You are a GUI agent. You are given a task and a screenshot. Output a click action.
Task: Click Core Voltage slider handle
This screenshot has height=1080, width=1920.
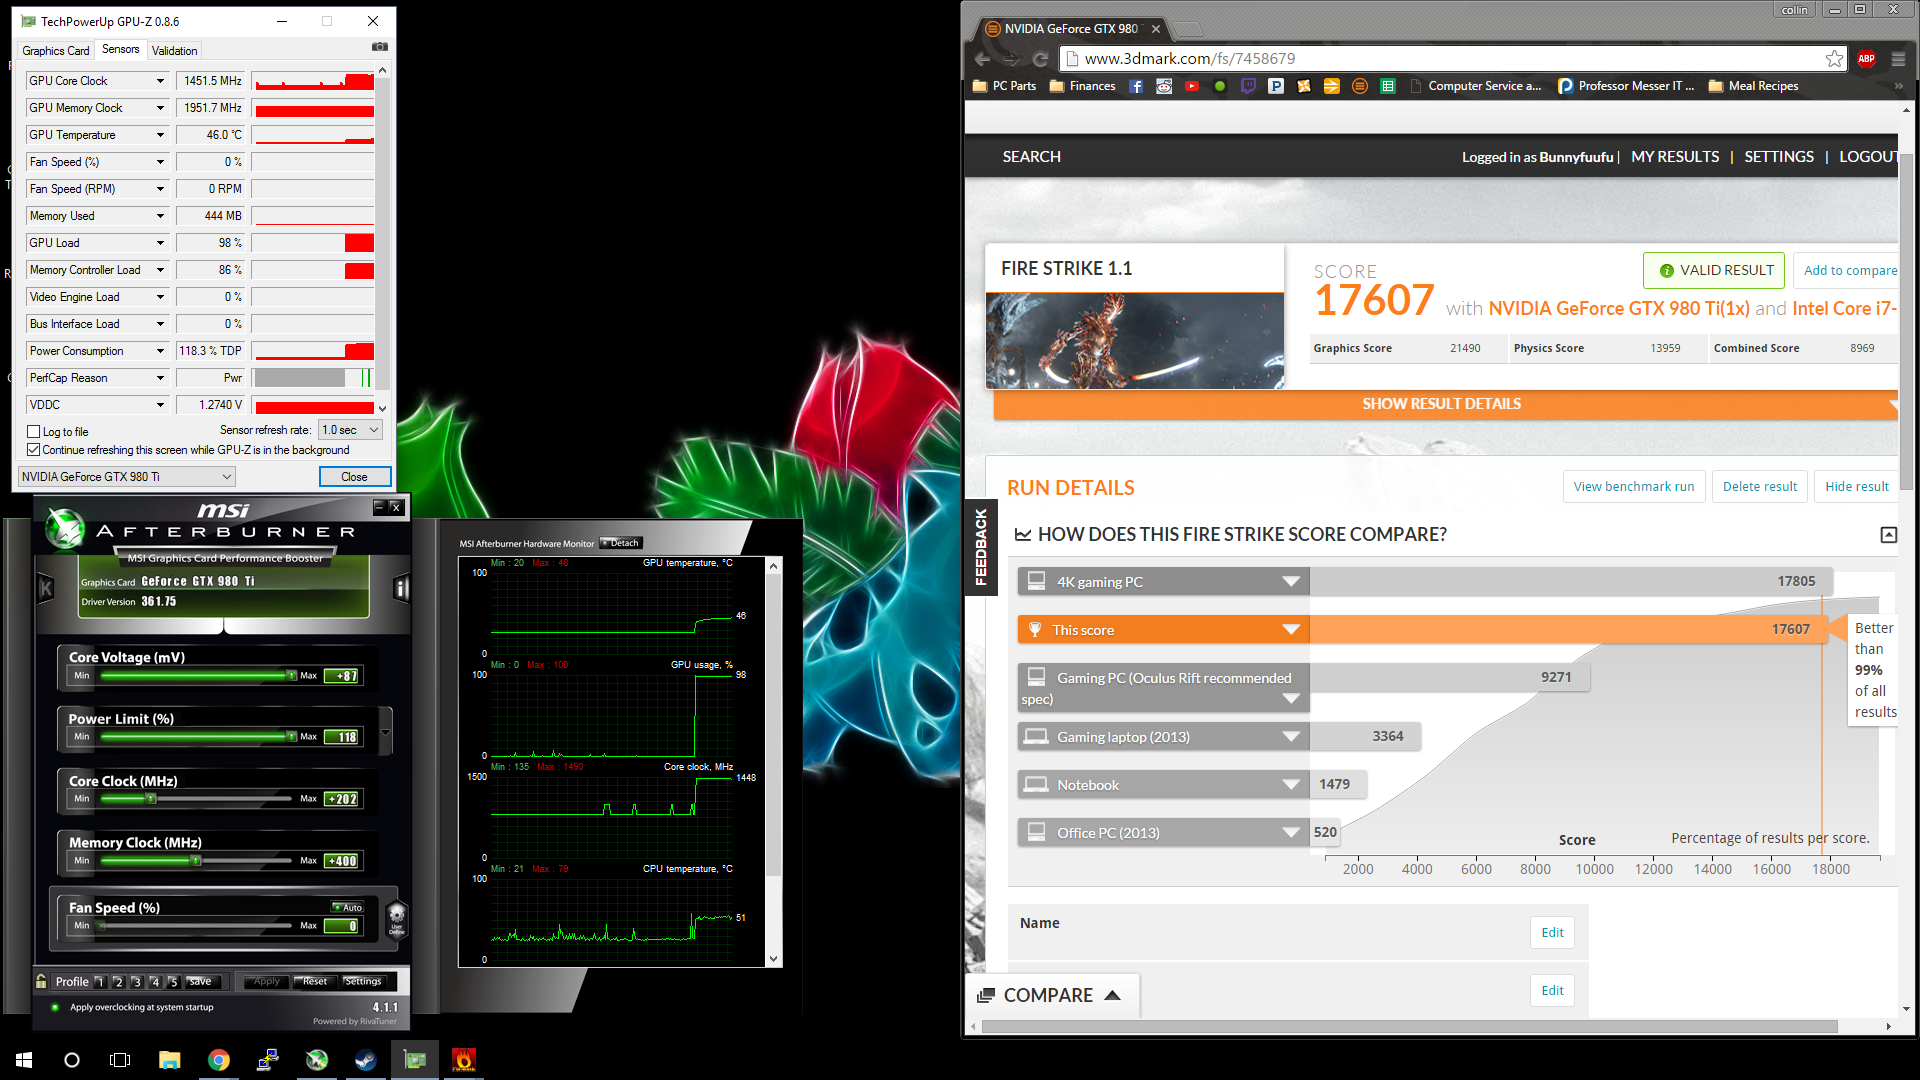pos(292,676)
